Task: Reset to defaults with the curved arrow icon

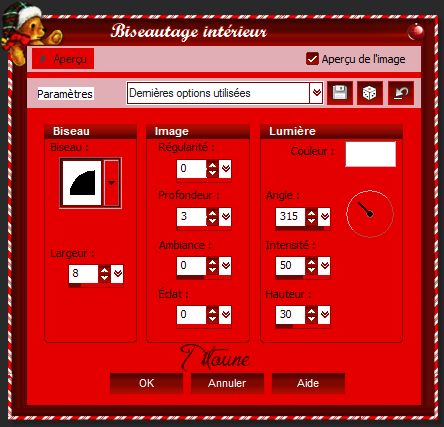Action: click(x=401, y=93)
